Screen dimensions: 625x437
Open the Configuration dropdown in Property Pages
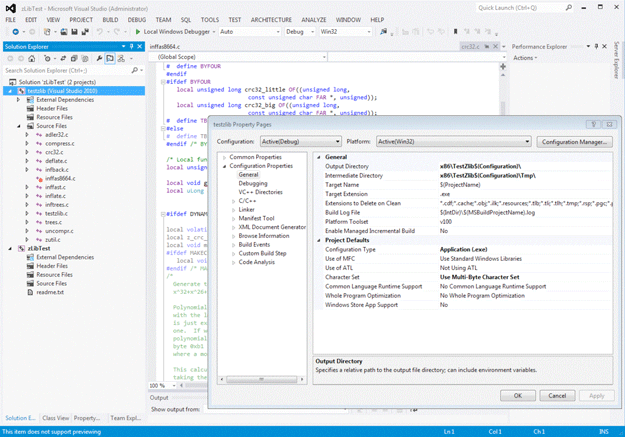click(300, 142)
